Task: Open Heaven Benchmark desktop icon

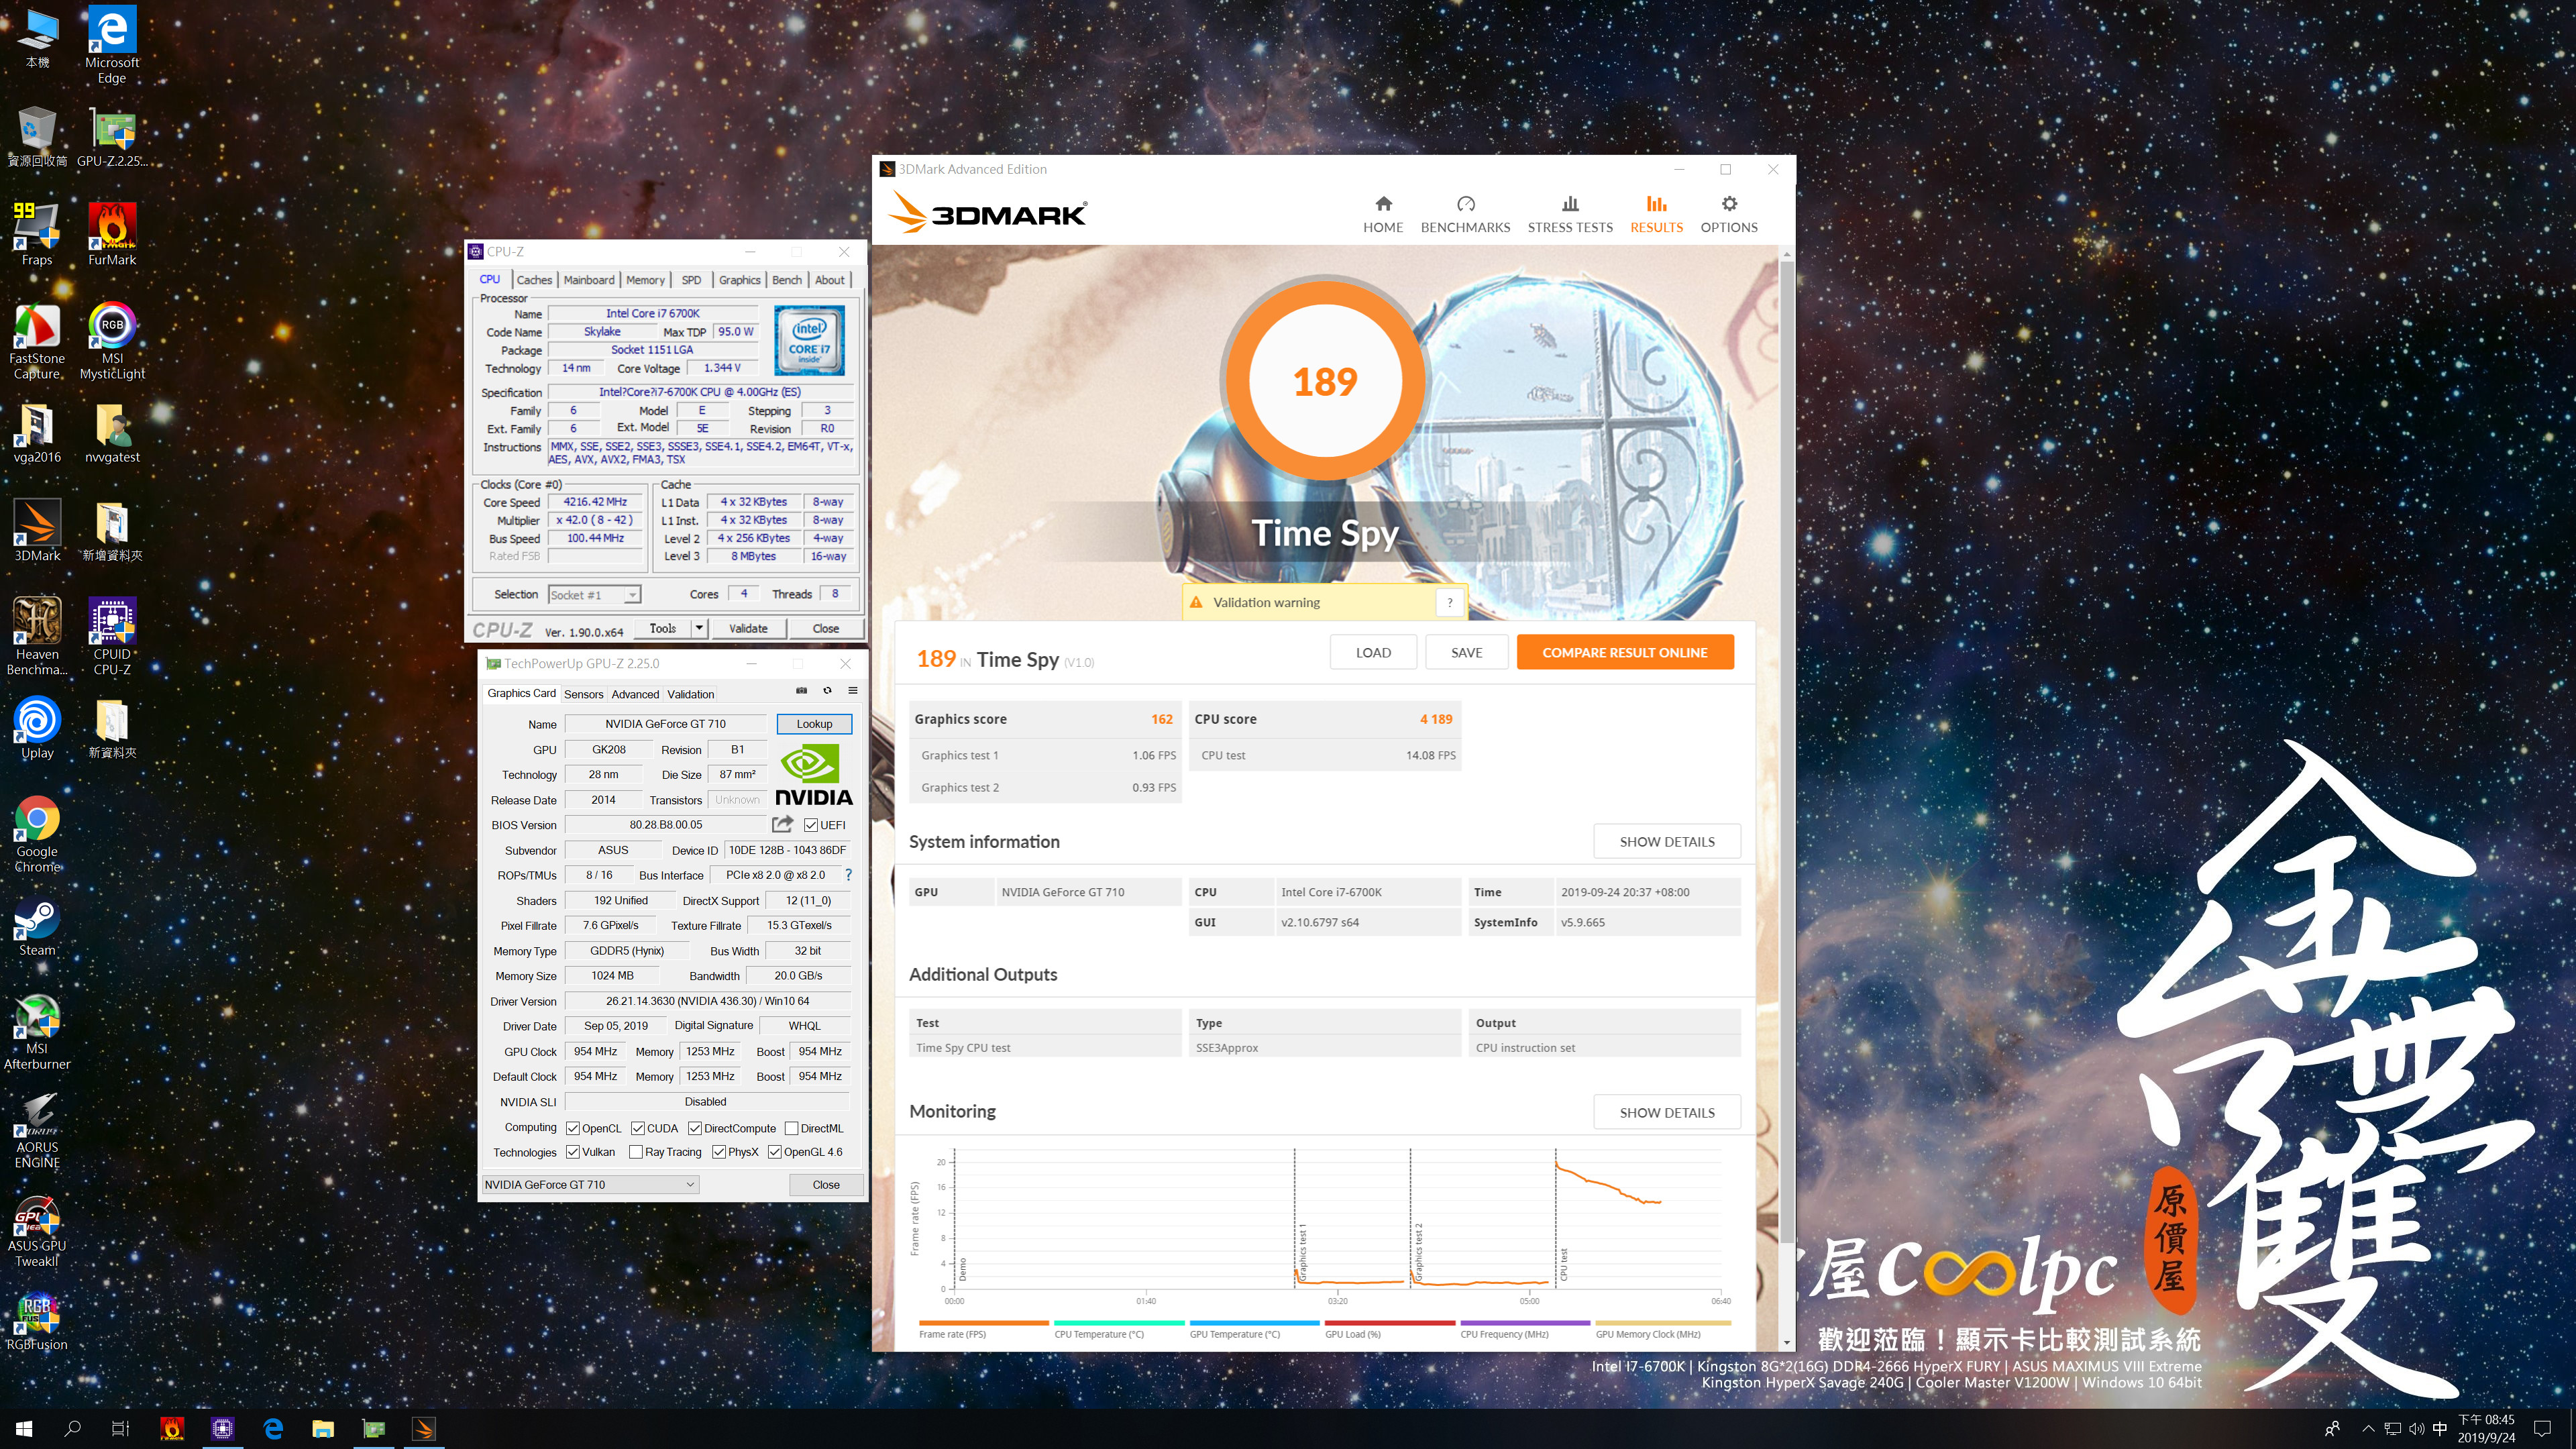Action: [x=37, y=637]
